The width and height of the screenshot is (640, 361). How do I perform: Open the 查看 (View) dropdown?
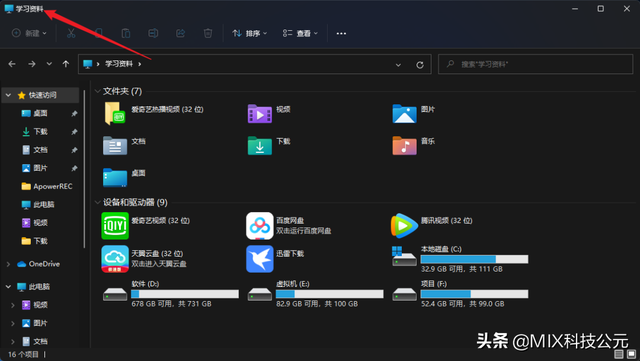[300, 33]
